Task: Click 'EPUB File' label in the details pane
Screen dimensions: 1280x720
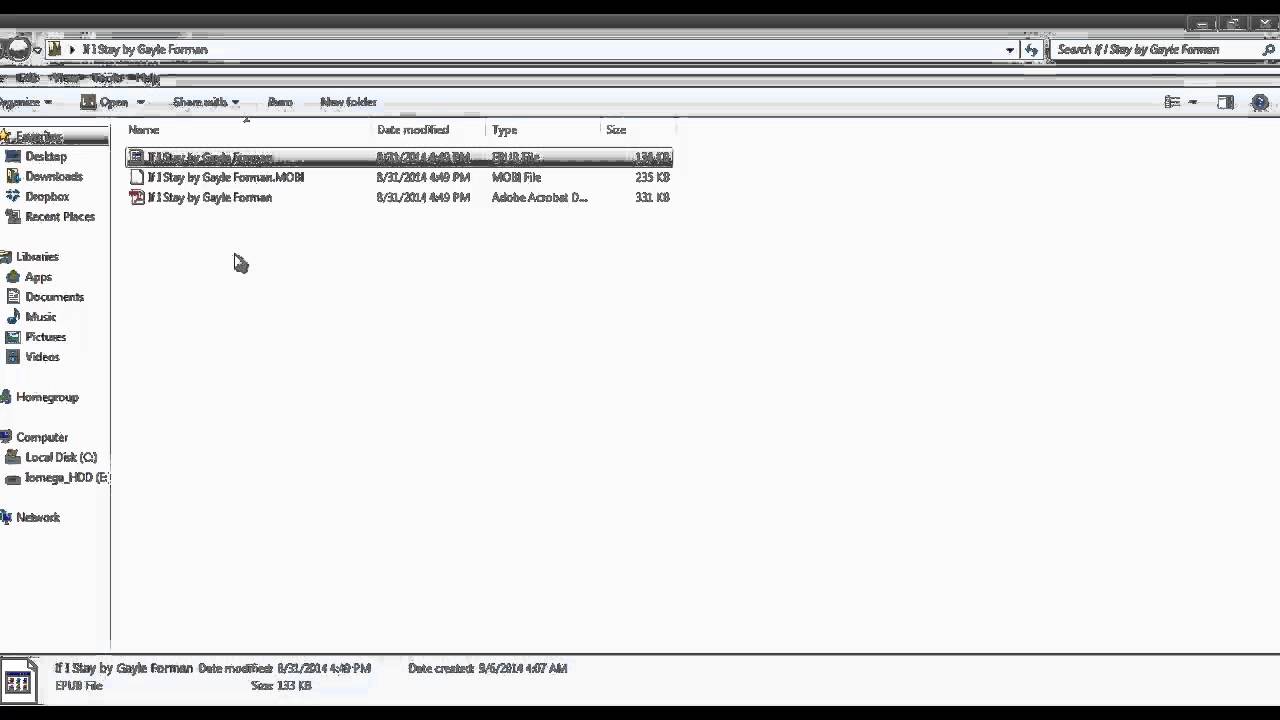Action: pos(79,686)
